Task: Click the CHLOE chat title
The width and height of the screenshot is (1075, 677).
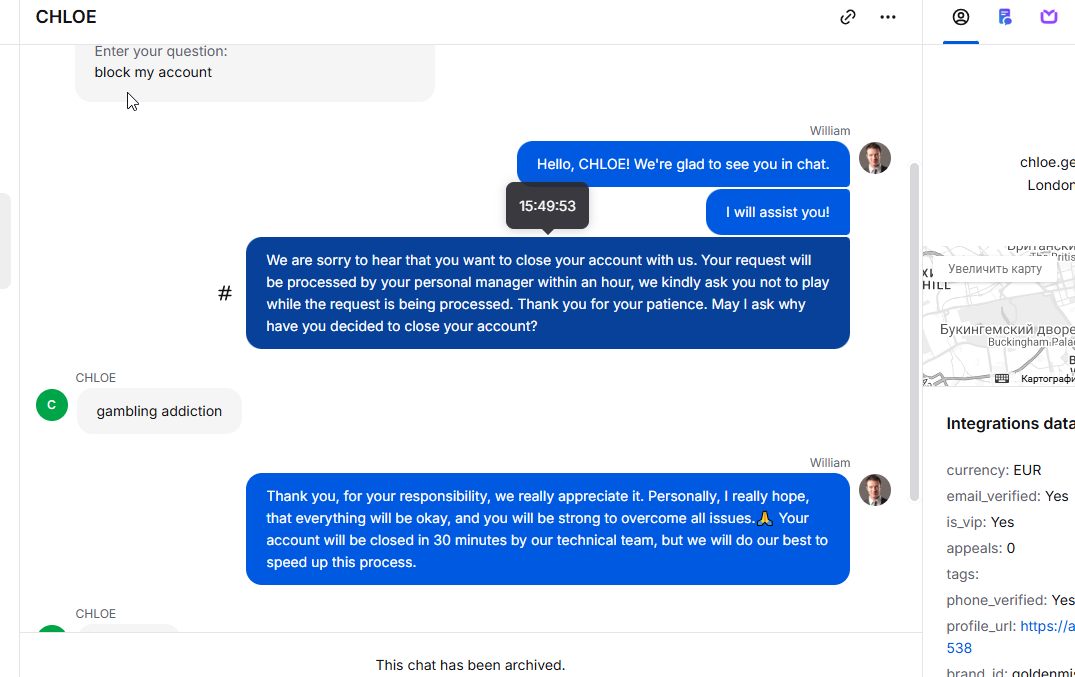Action: tap(66, 17)
